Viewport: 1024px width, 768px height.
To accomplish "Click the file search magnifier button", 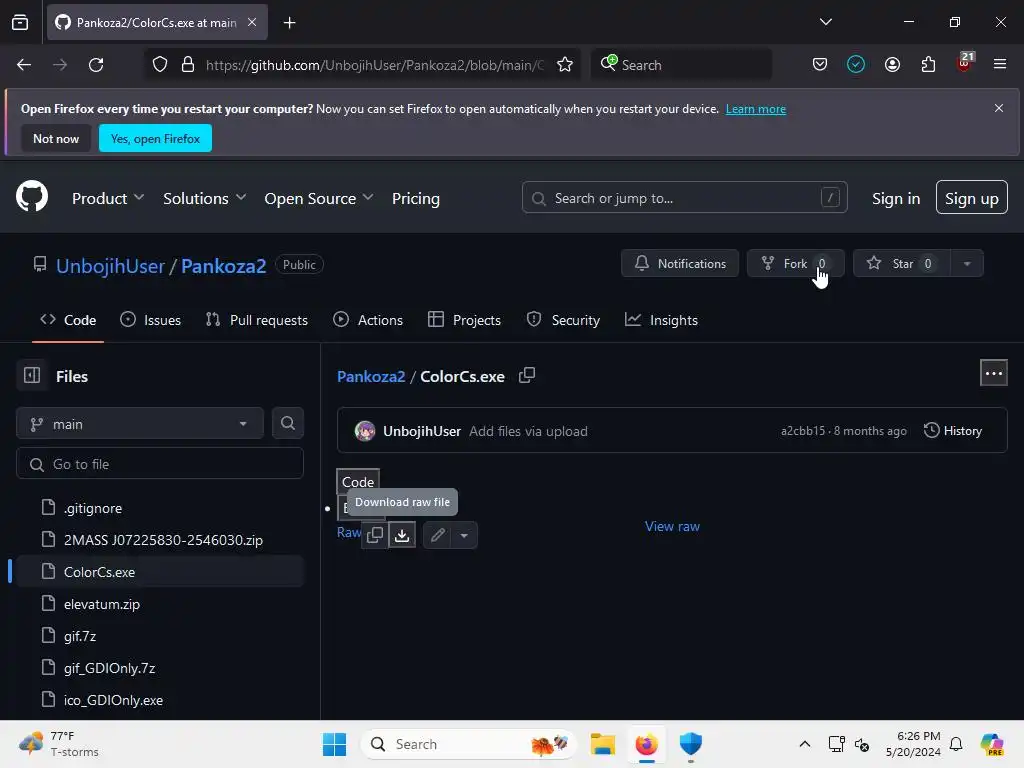I will (x=287, y=423).
